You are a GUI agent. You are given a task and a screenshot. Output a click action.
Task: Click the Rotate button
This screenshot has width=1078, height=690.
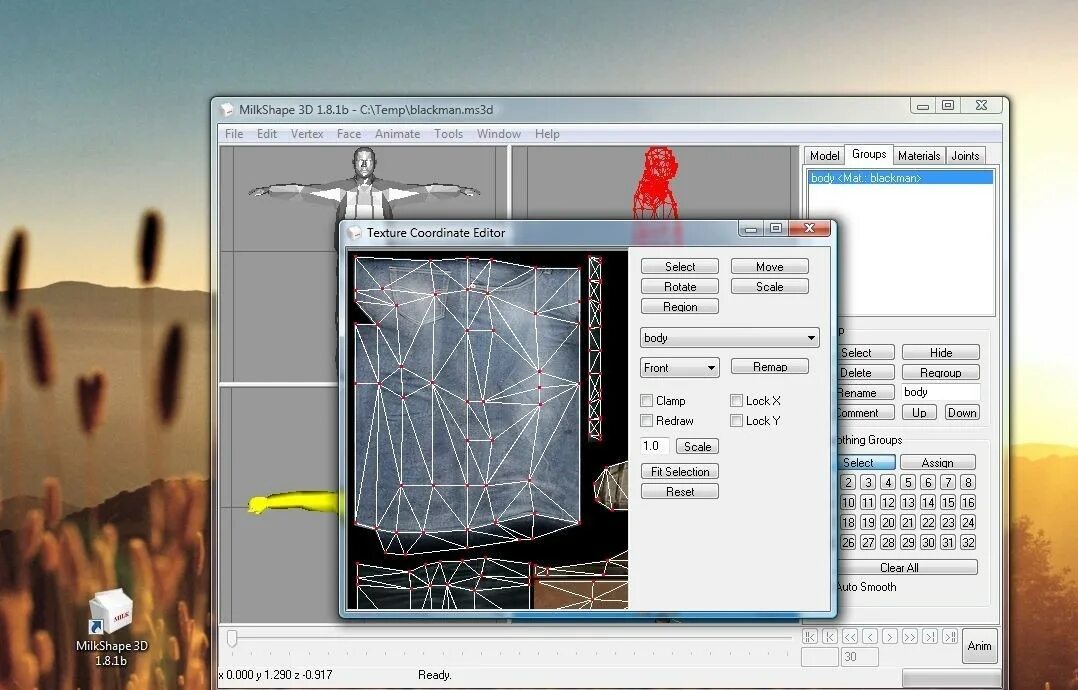tap(680, 287)
